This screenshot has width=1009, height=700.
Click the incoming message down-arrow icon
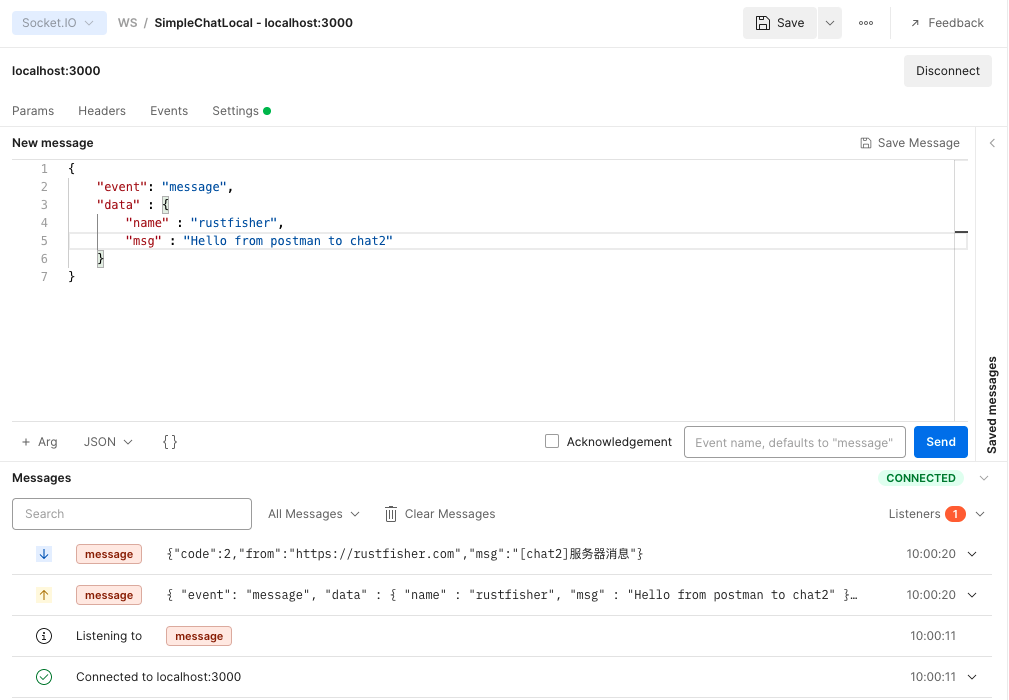click(44, 554)
